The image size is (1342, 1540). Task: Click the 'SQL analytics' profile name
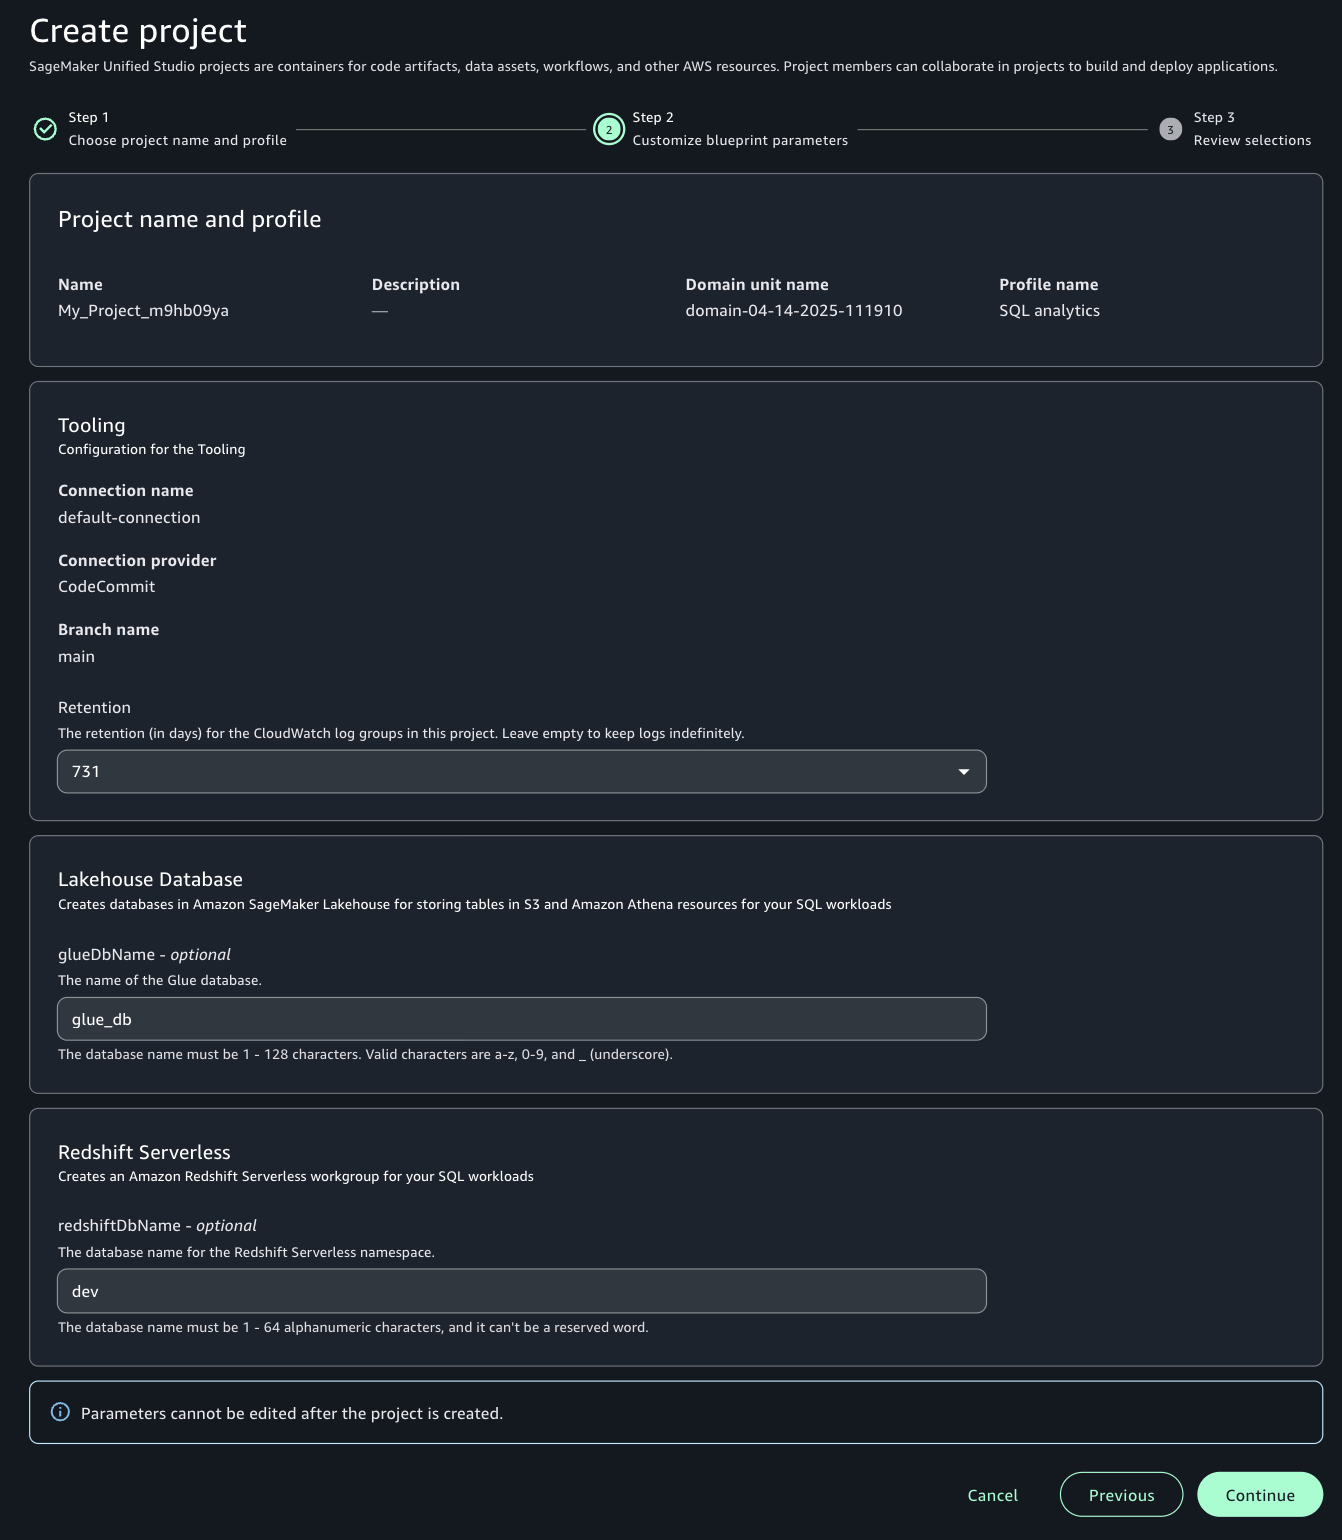click(1049, 311)
